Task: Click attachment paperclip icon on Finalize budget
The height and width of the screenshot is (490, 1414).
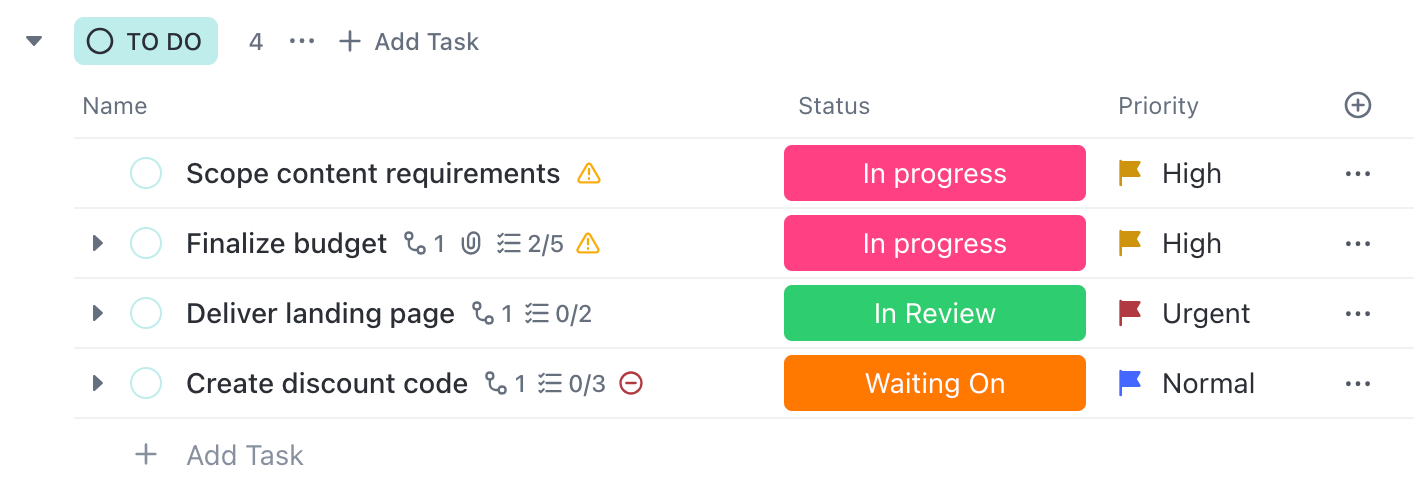Action: coord(471,243)
